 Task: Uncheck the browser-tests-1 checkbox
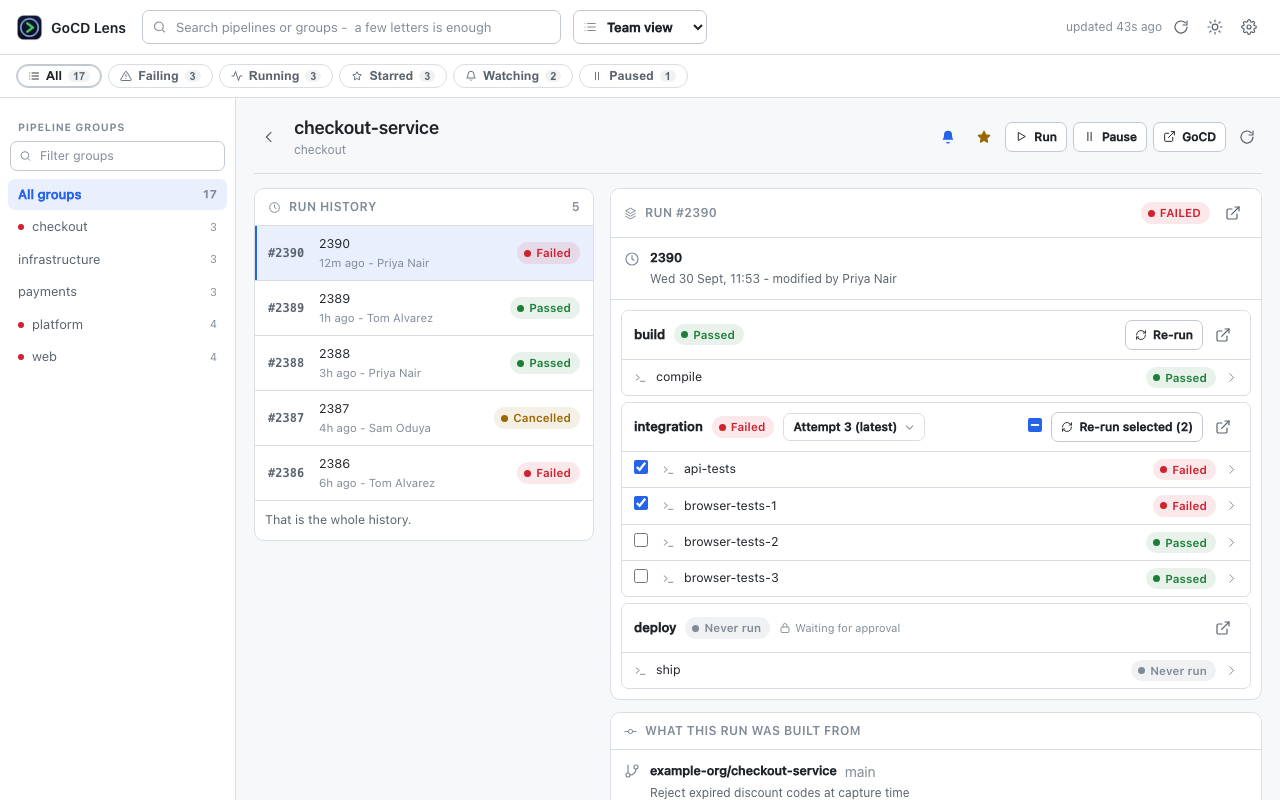coord(641,503)
